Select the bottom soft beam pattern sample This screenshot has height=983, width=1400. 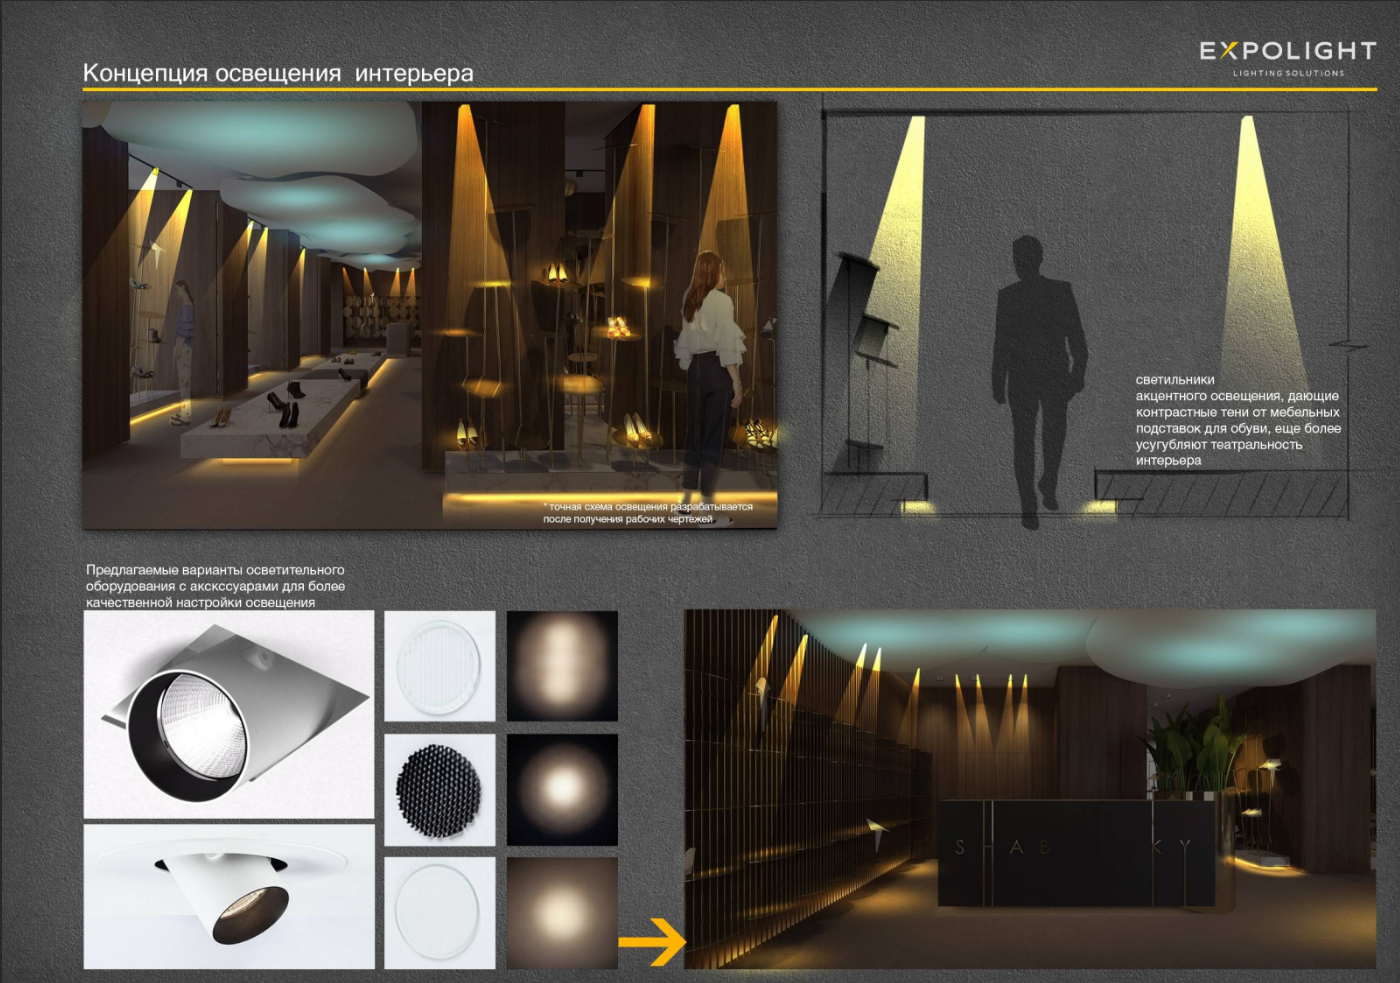point(562,912)
